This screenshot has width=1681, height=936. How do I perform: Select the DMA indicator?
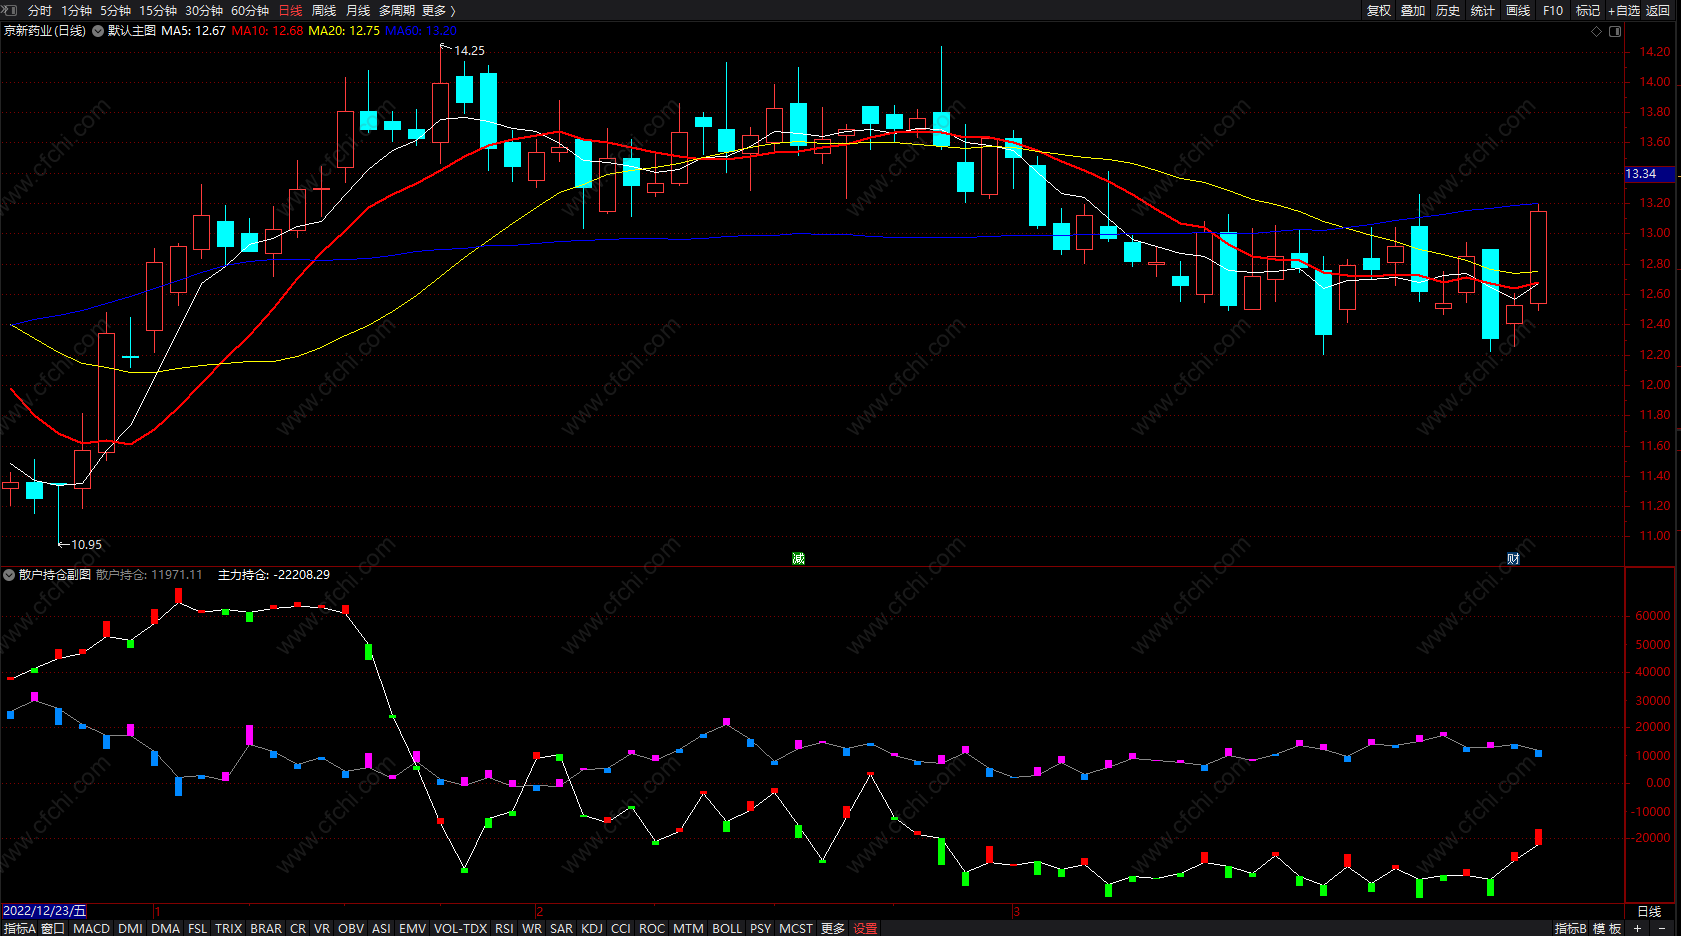click(165, 929)
